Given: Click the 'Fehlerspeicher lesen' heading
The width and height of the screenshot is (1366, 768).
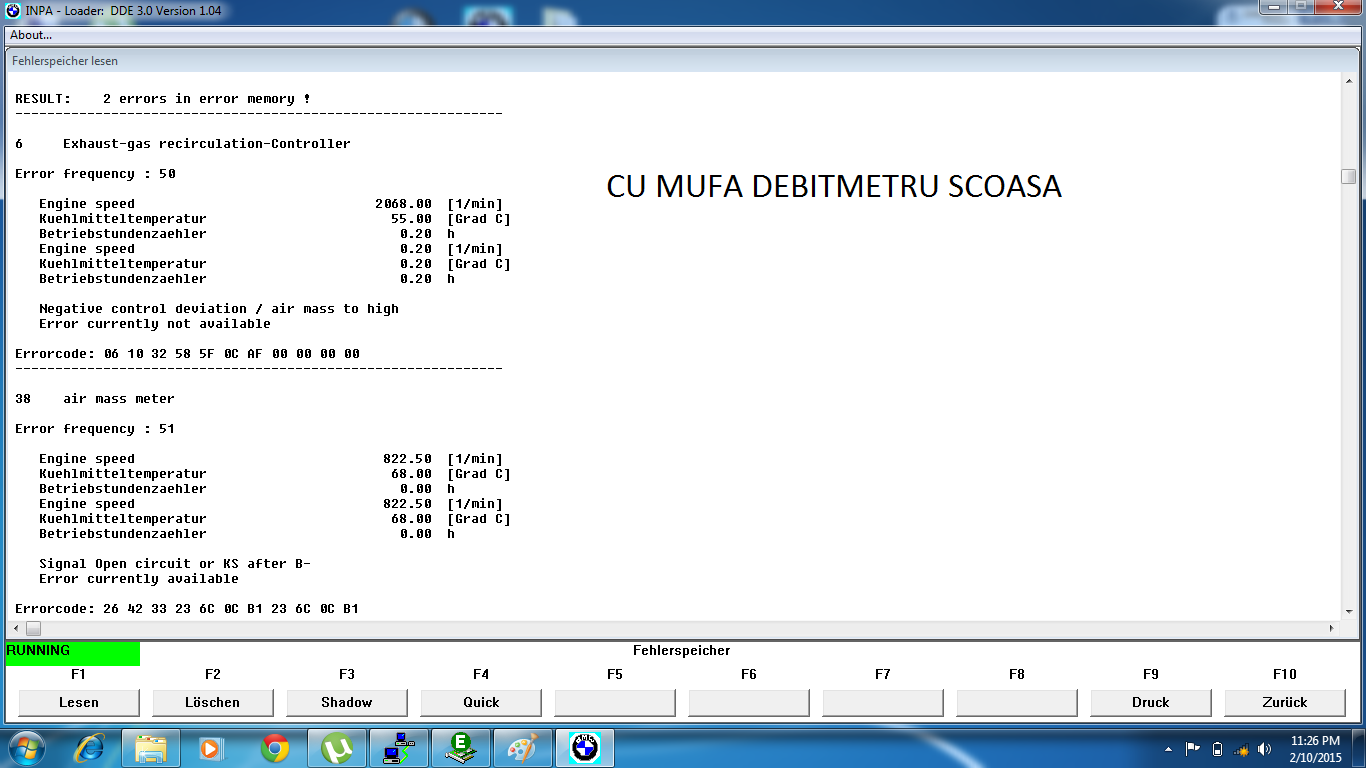Looking at the screenshot, I should point(65,61).
